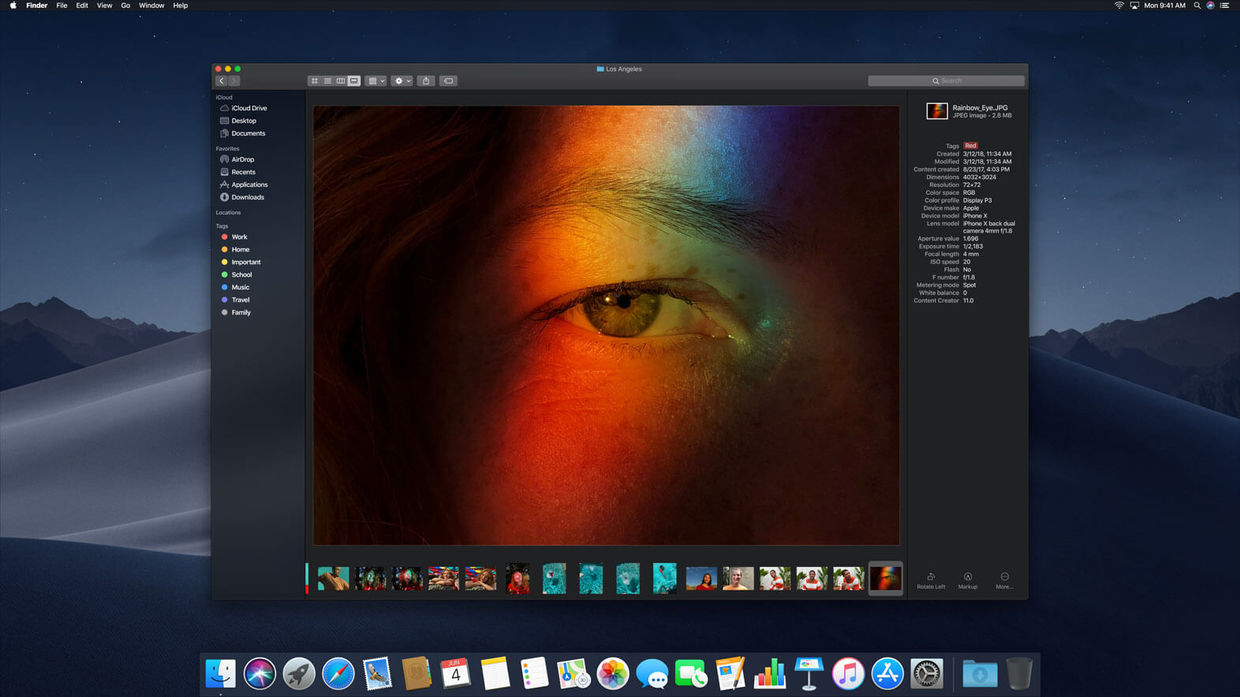Open the group/sort dropdown in the toolbar
Viewport: 1240px width, 697px height.
coord(375,81)
